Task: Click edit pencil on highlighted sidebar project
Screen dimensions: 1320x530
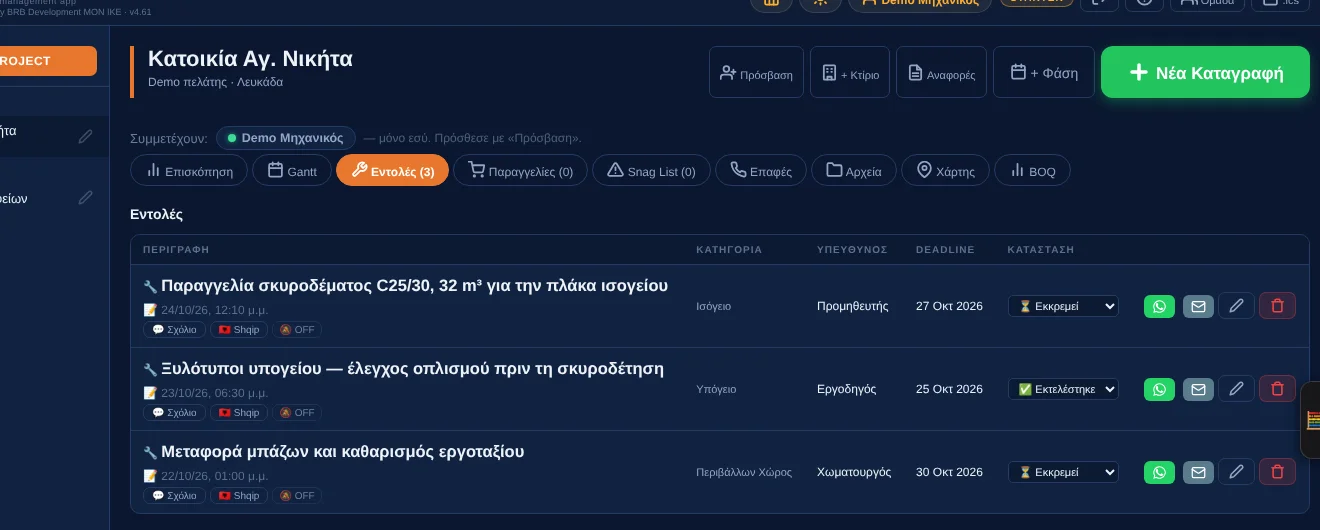Action: pos(86,136)
